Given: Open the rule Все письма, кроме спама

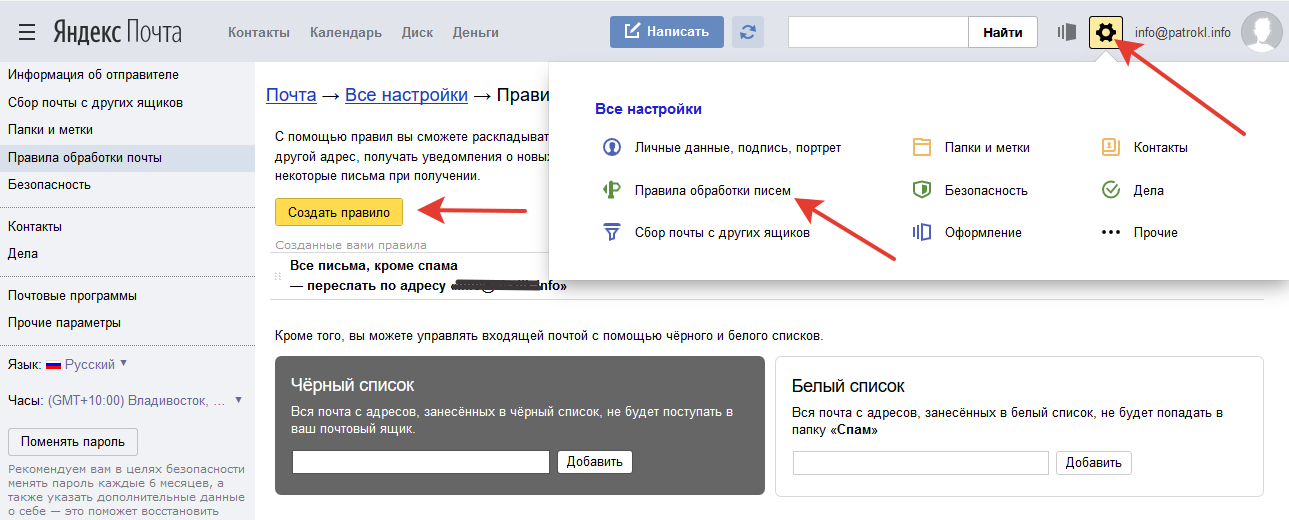Looking at the screenshot, I should 374,266.
